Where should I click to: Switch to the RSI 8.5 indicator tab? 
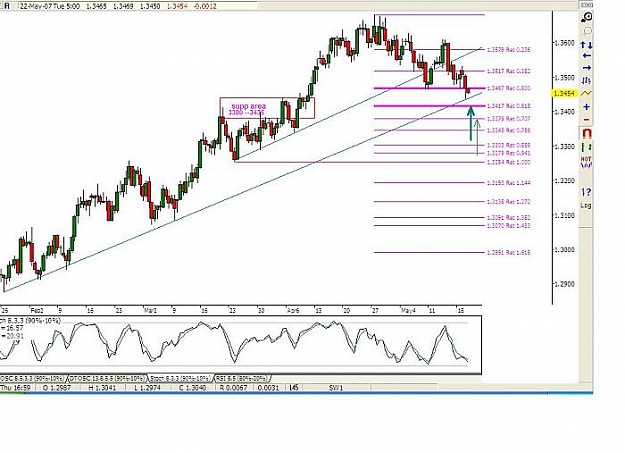pyautogui.click(x=242, y=378)
